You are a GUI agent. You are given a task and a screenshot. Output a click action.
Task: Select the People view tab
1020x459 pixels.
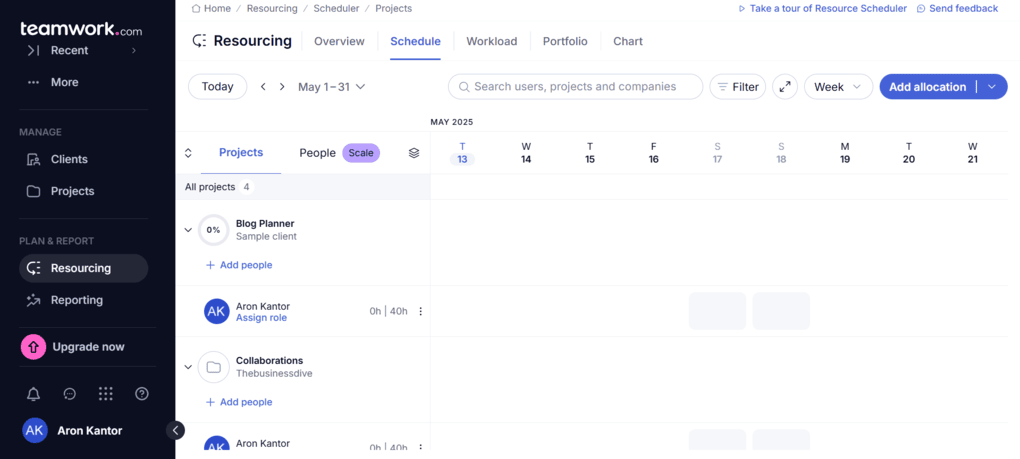tap(317, 153)
